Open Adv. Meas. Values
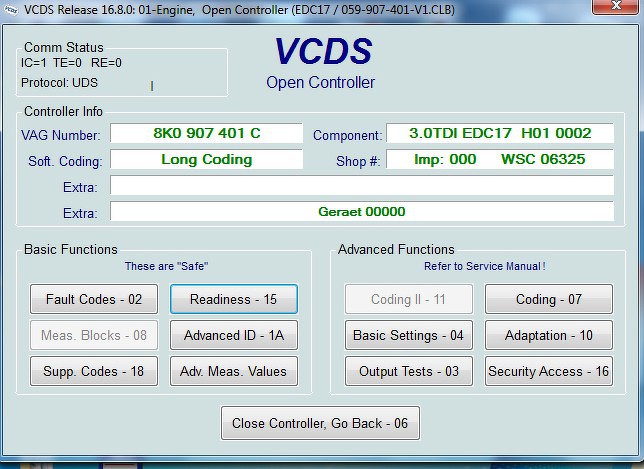 [234, 371]
